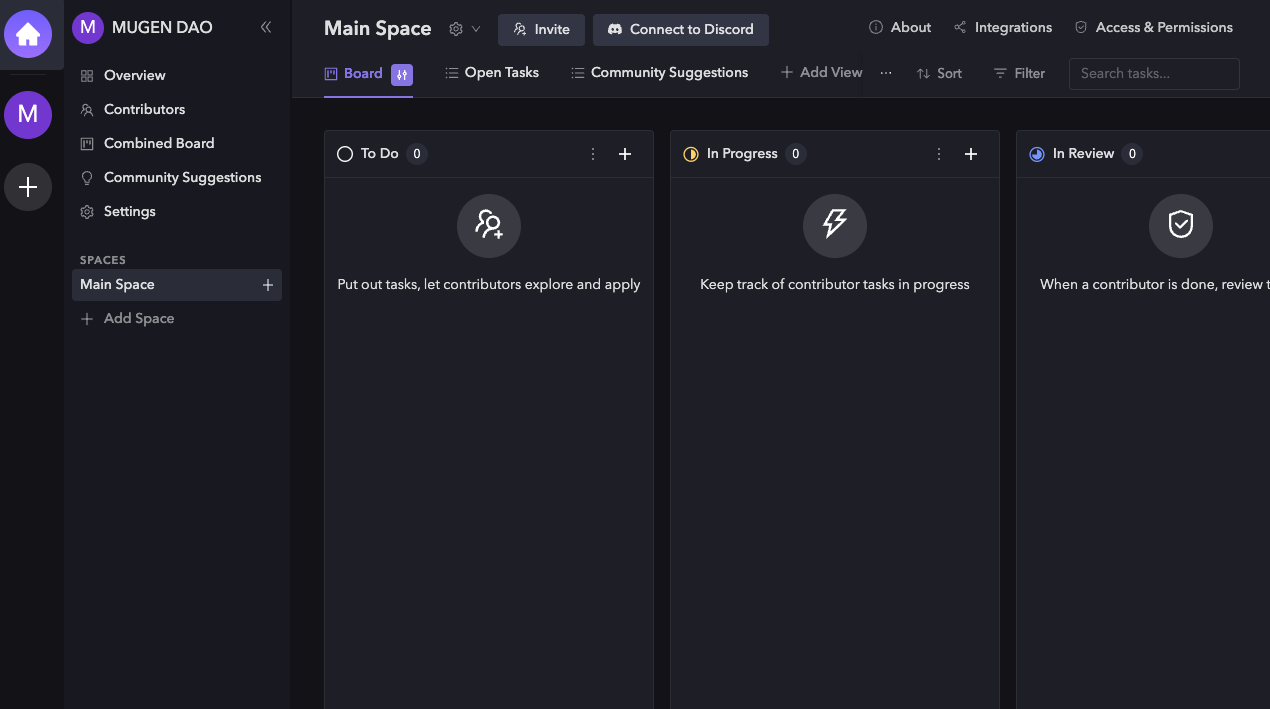Open the Main Space settings gear dropdown

pyautogui.click(x=464, y=29)
